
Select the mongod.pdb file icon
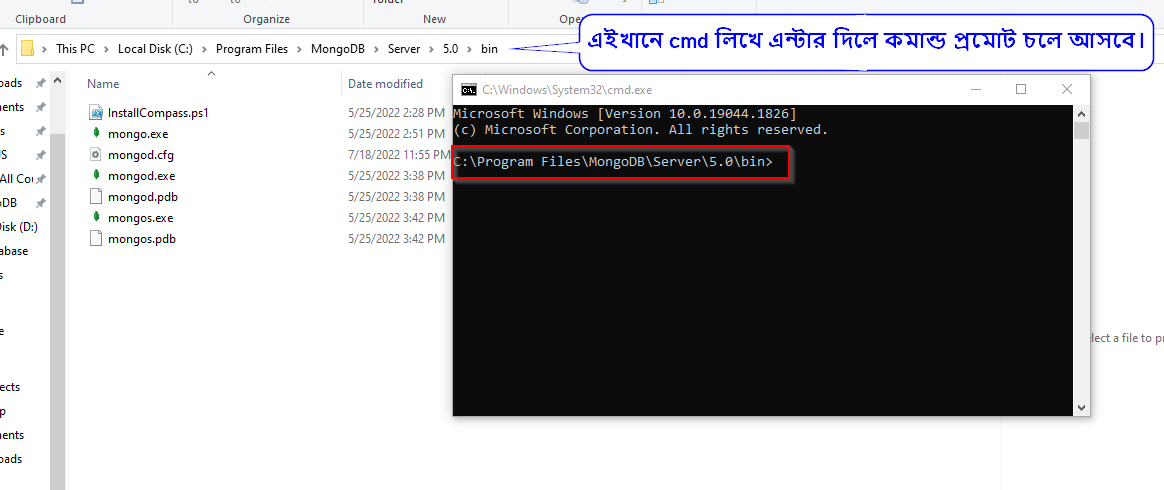[x=96, y=197]
